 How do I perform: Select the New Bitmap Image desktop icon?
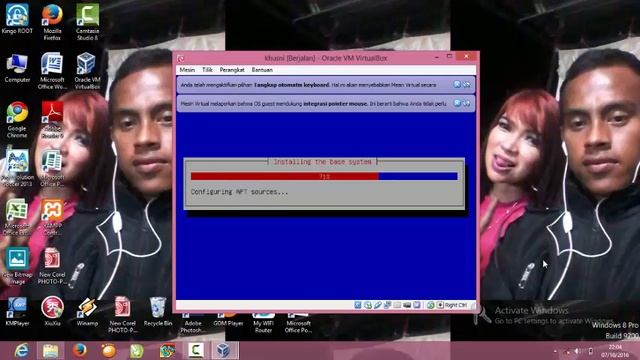pos(17,266)
